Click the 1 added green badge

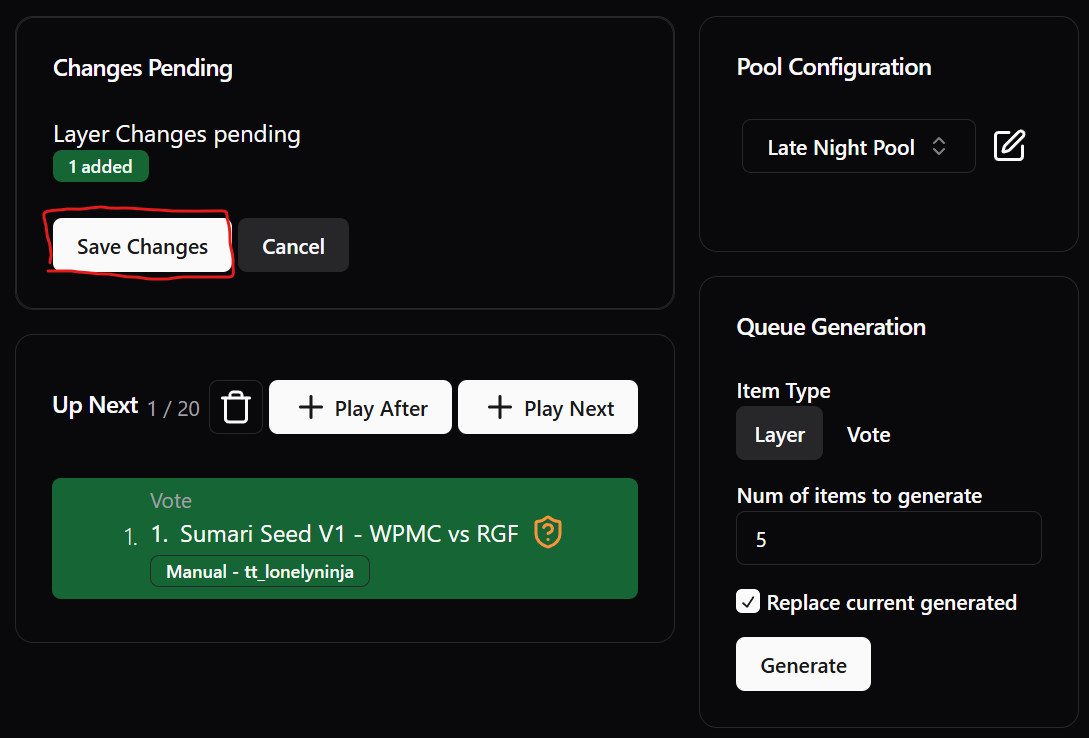coord(101,167)
